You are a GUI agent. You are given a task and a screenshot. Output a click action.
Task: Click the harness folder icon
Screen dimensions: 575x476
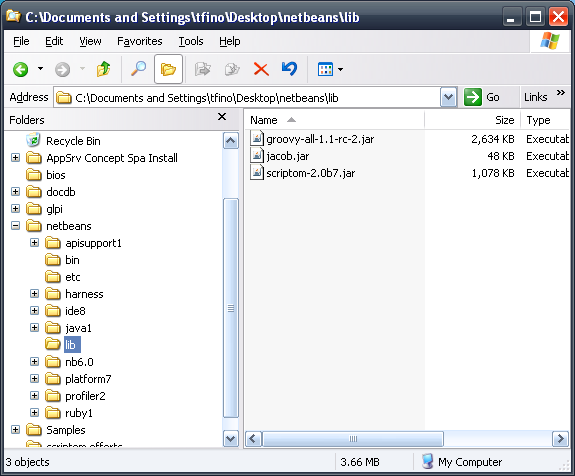(x=53, y=293)
